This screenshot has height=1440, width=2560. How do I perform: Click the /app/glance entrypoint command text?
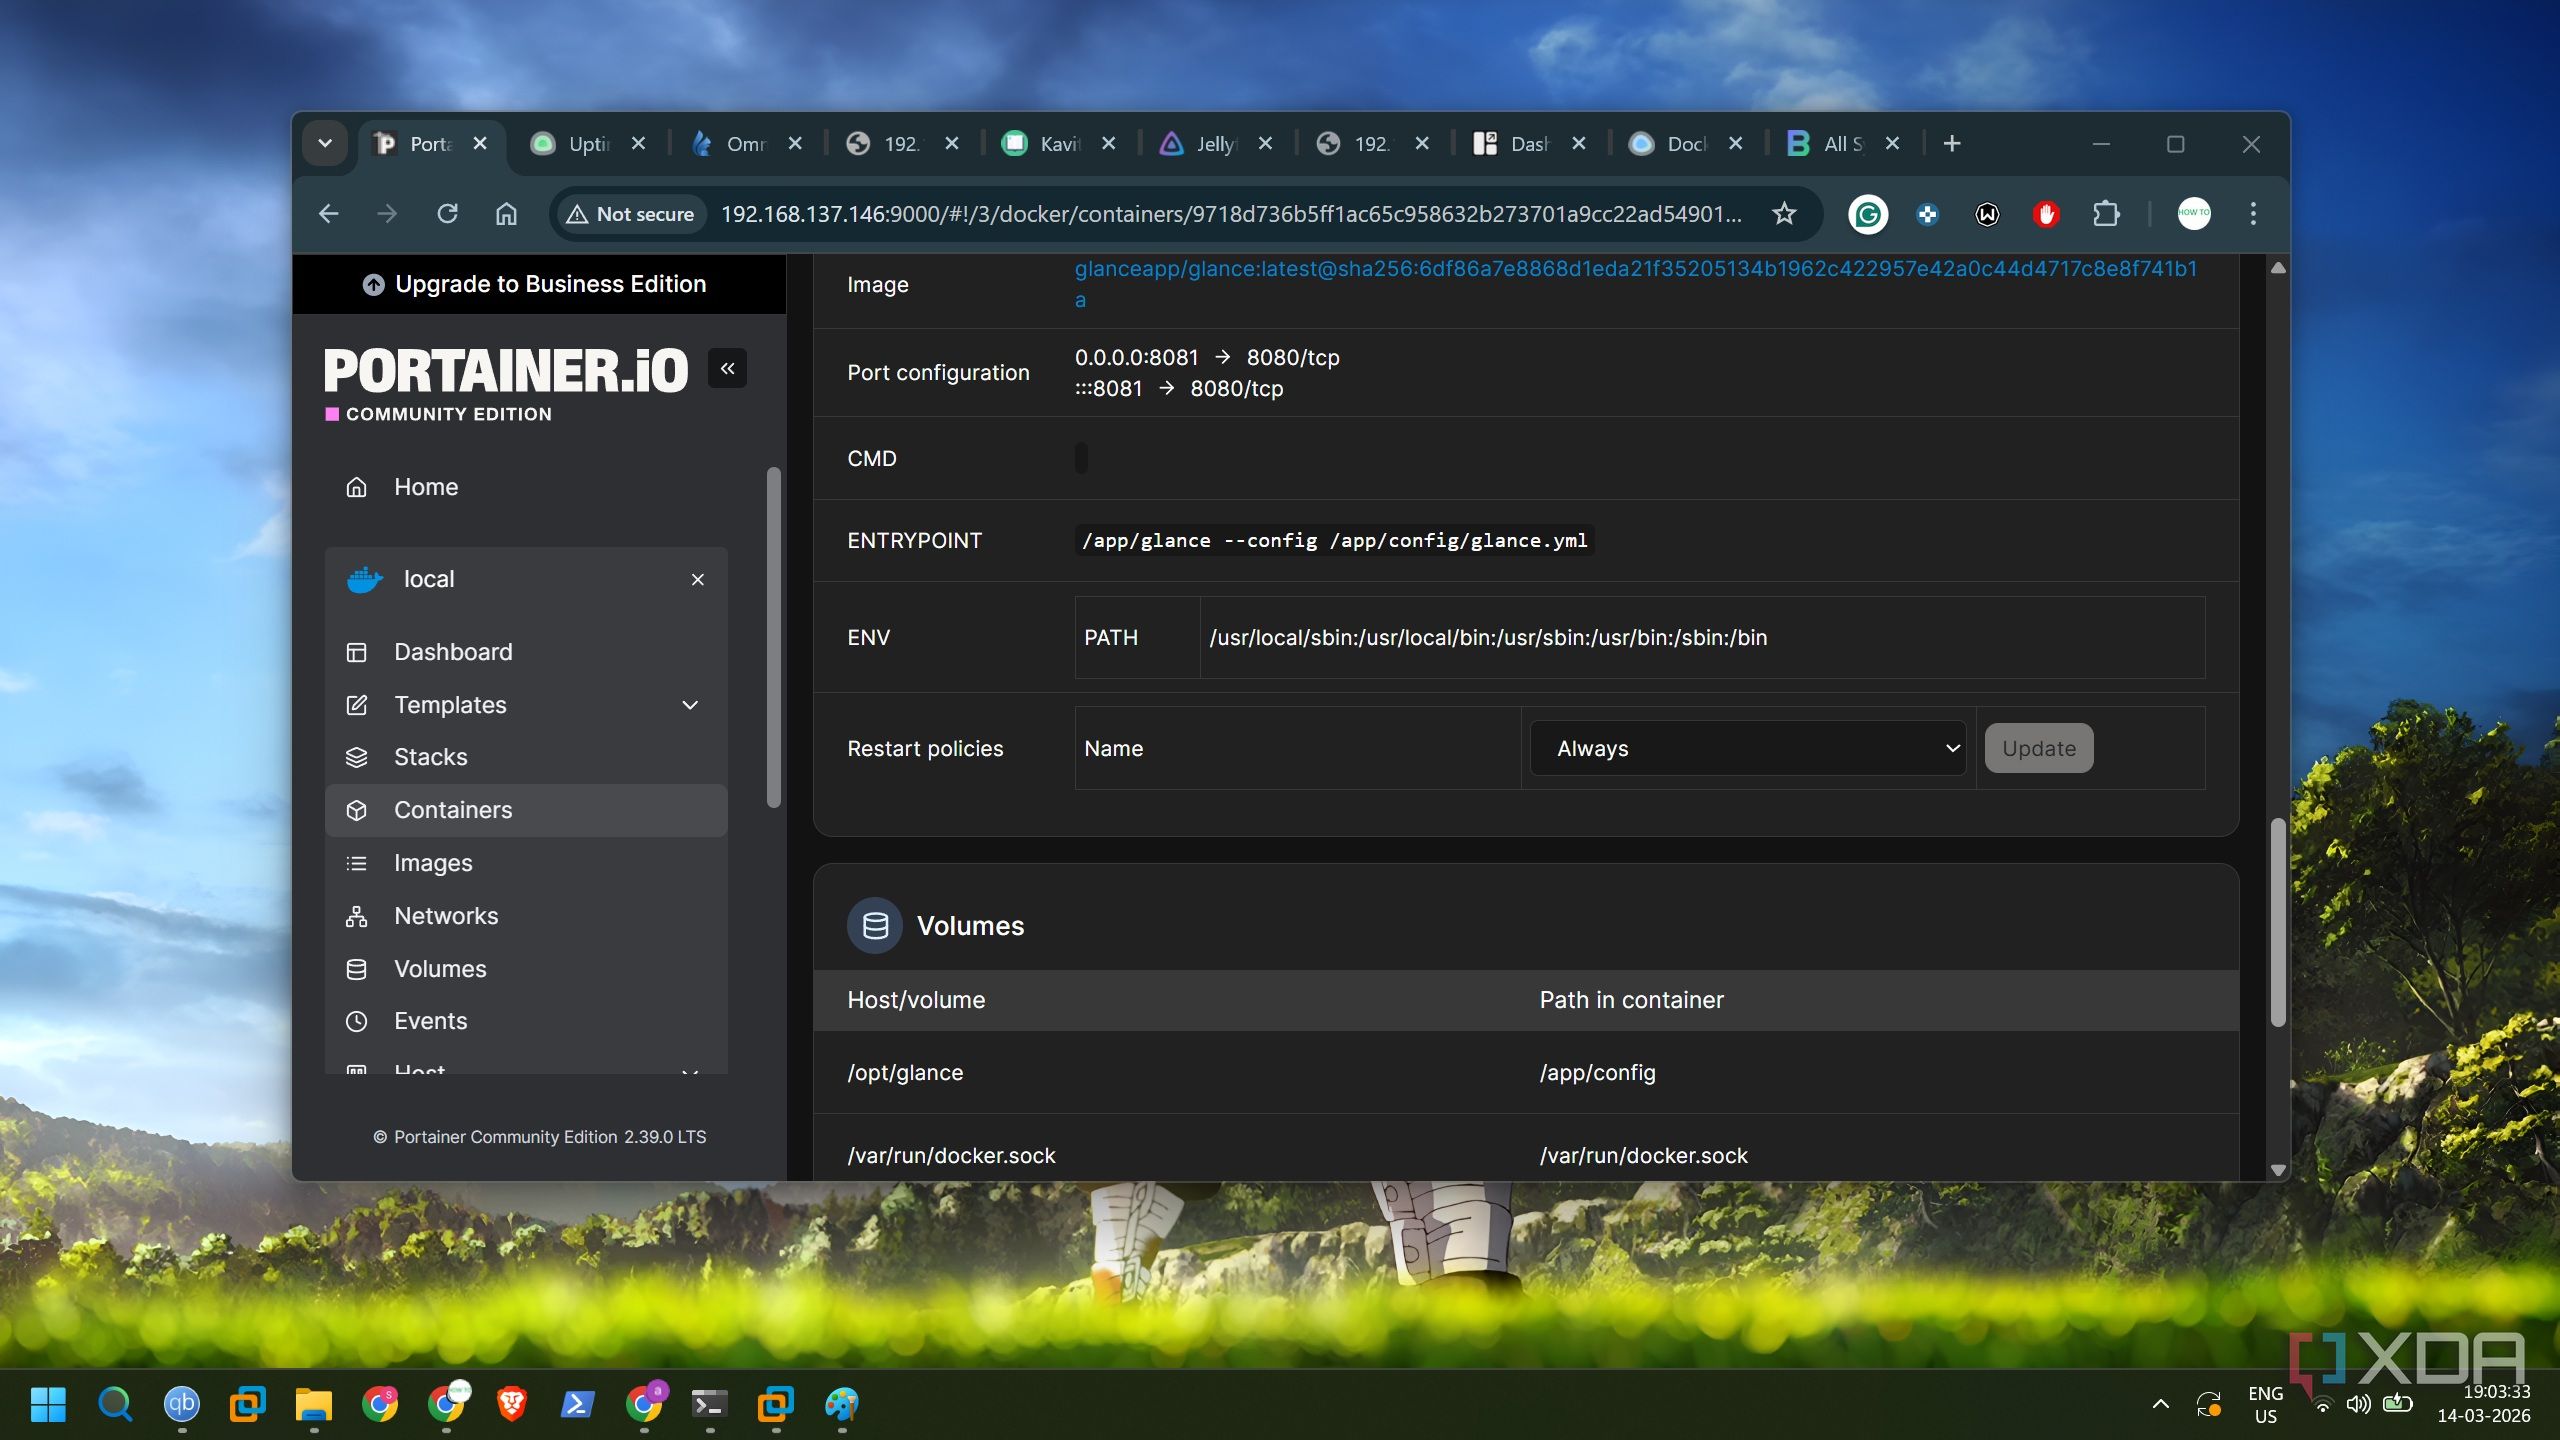coord(1334,541)
